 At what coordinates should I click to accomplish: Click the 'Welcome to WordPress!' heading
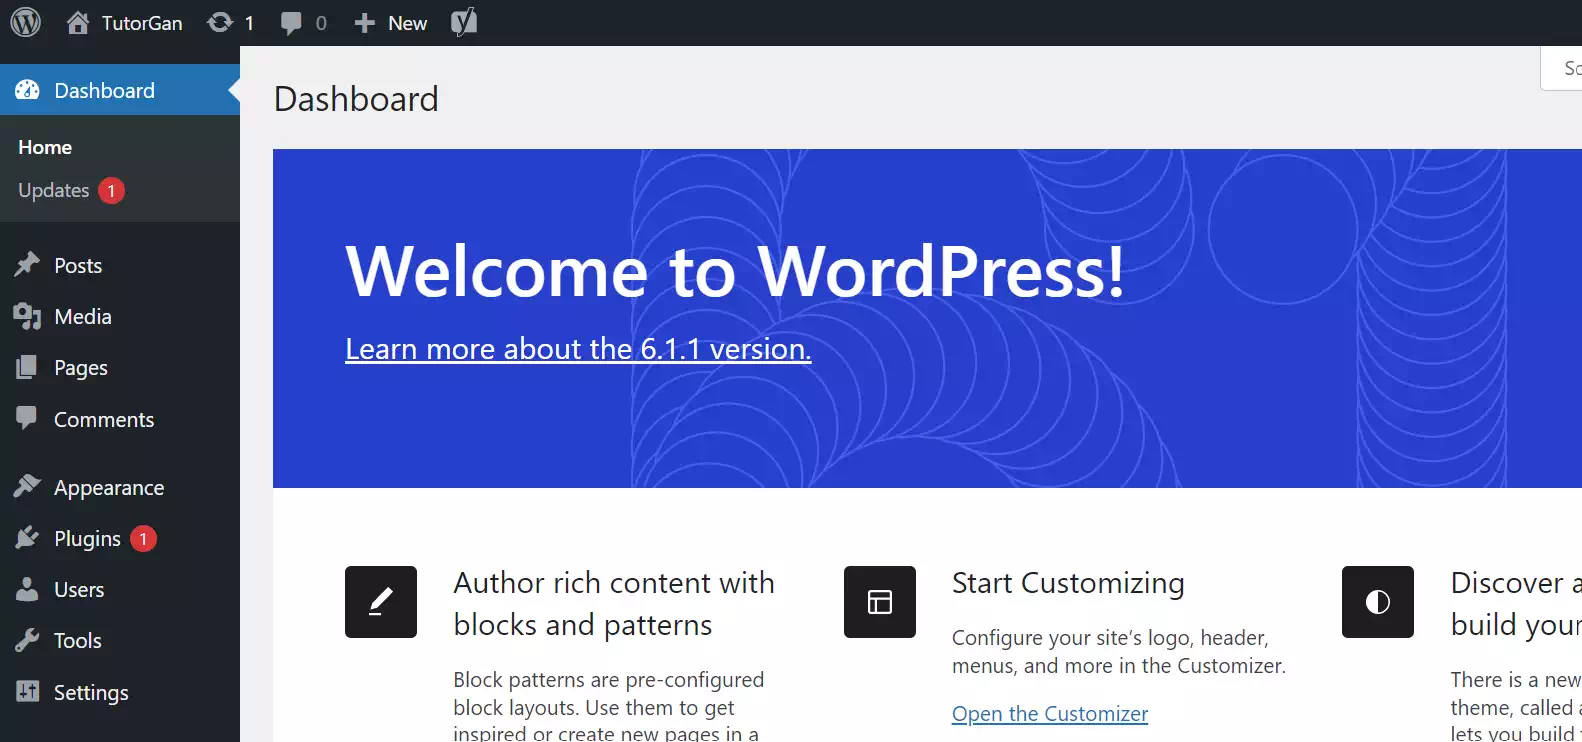[735, 271]
